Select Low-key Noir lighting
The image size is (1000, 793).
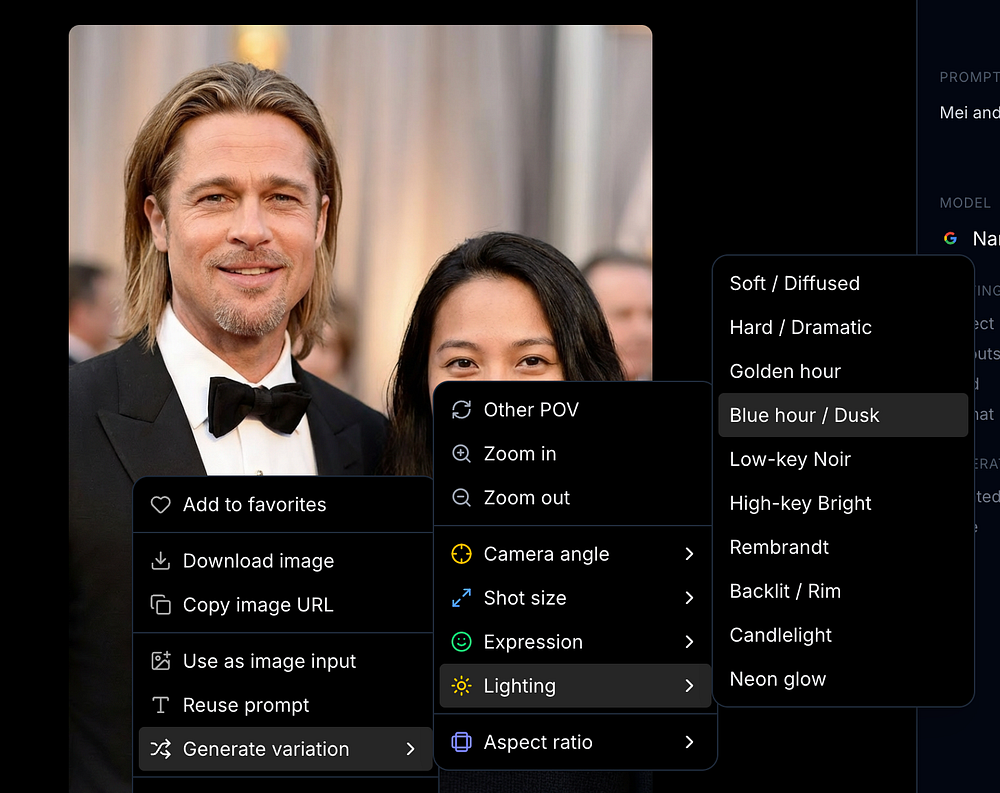(x=843, y=459)
